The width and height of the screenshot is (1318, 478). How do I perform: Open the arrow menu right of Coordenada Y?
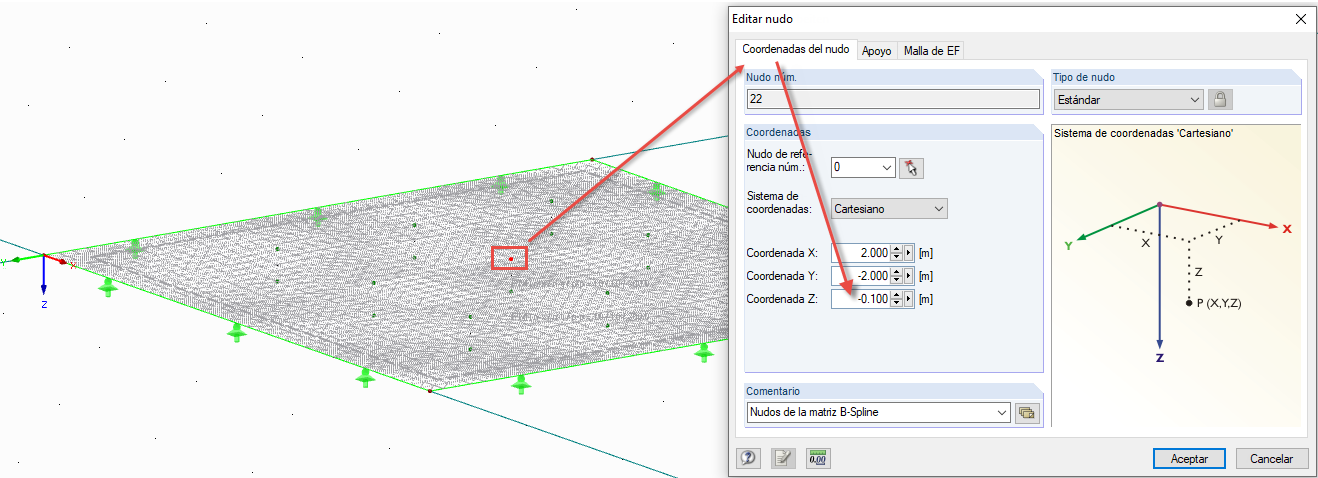pyautogui.click(x=908, y=276)
